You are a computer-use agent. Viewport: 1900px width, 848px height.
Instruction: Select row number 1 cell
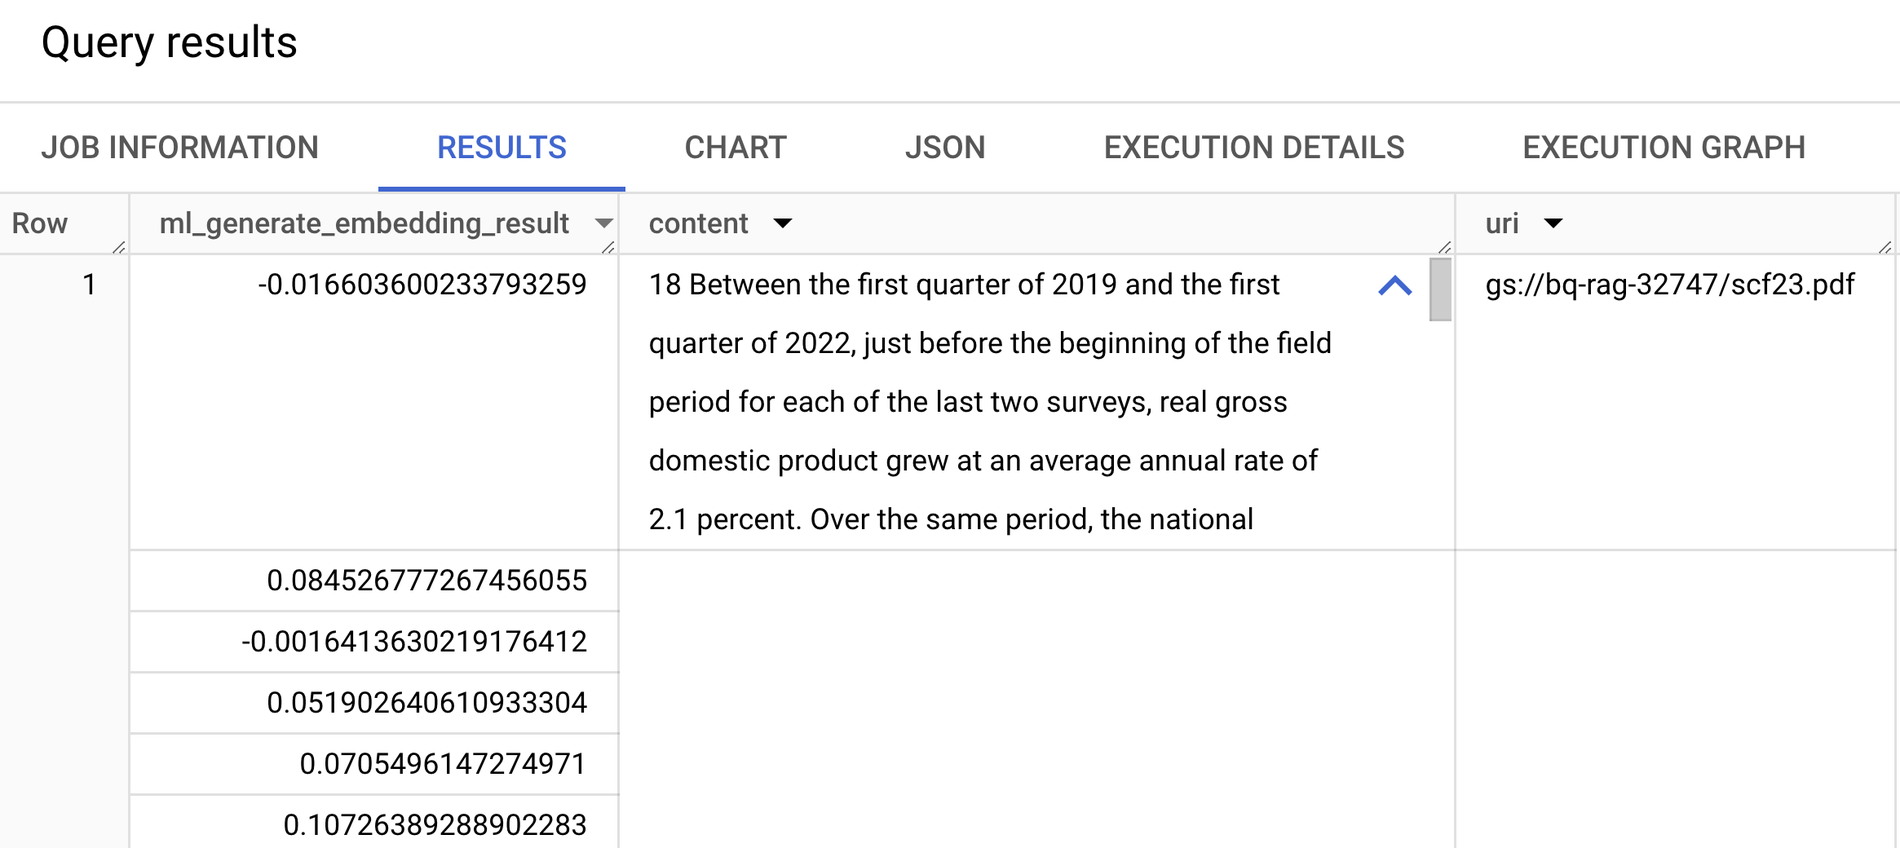89,285
